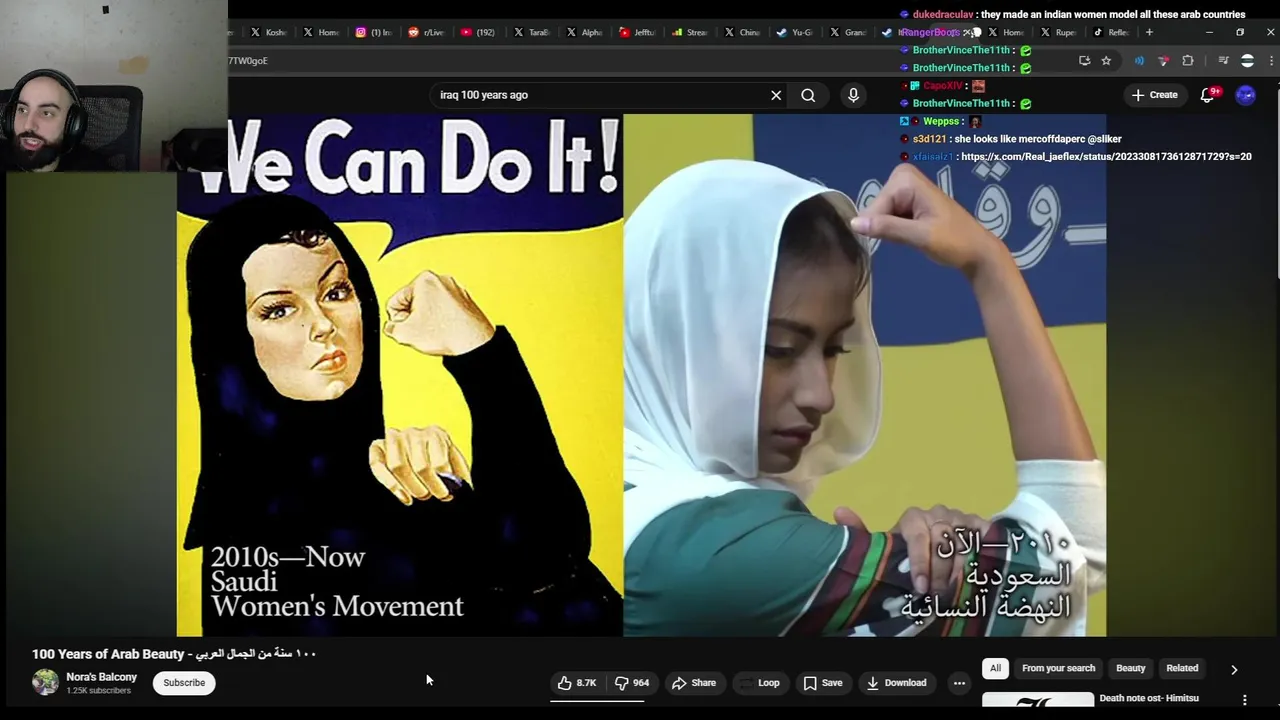
Task: Open the 'Death note ost- Himitsu' video title
Action: pyautogui.click(x=1149, y=698)
